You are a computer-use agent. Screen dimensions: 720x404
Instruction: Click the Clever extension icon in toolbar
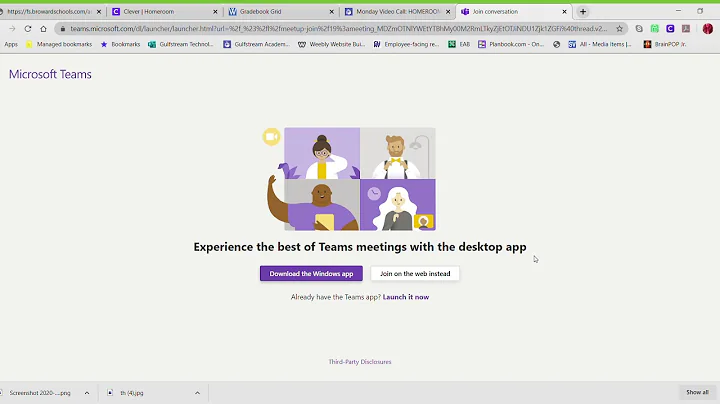pyautogui.click(x=670, y=28)
